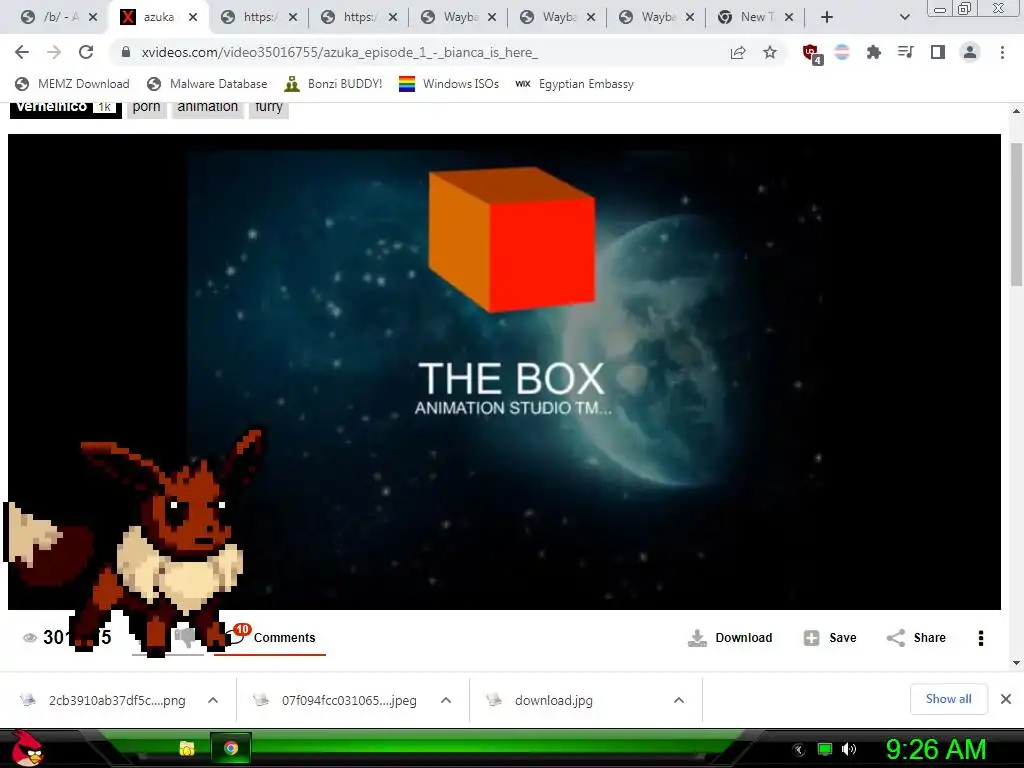Image resolution: width=1024 pixels, height=768 pixels.
Task: Open the Chrome profile avatar
Action: click(970, 52)
